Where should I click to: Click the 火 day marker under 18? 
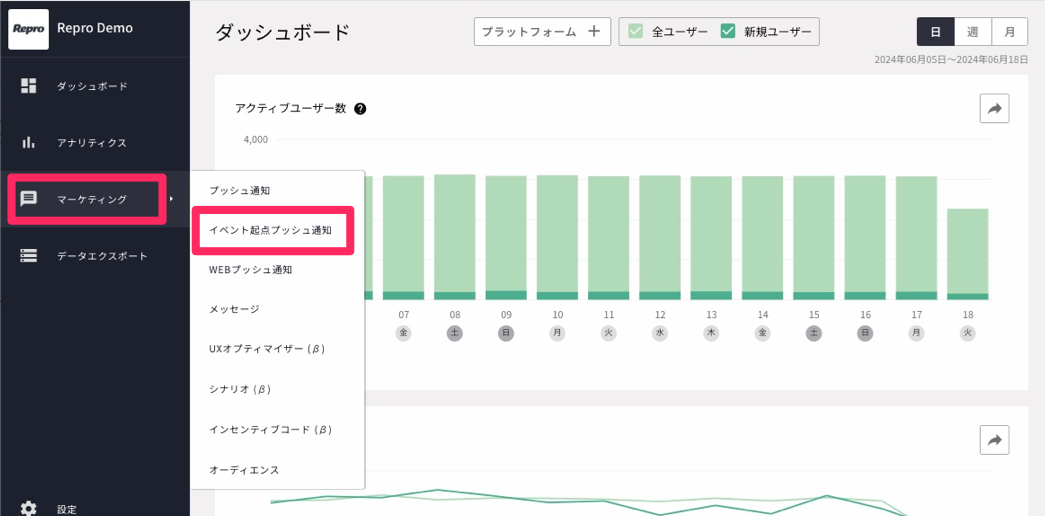[967, 334]
